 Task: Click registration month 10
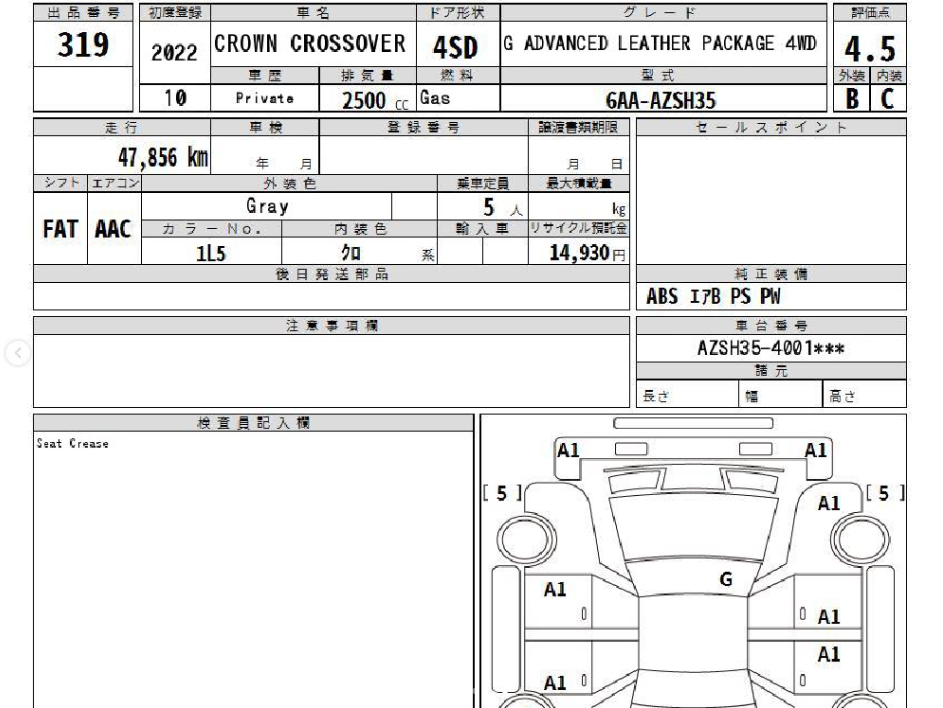(x=175, y=98)
